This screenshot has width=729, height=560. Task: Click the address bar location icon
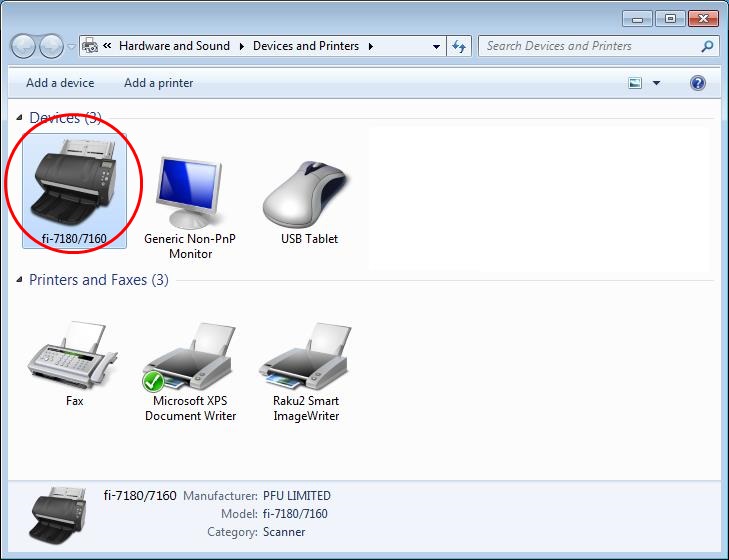(90, 46)
